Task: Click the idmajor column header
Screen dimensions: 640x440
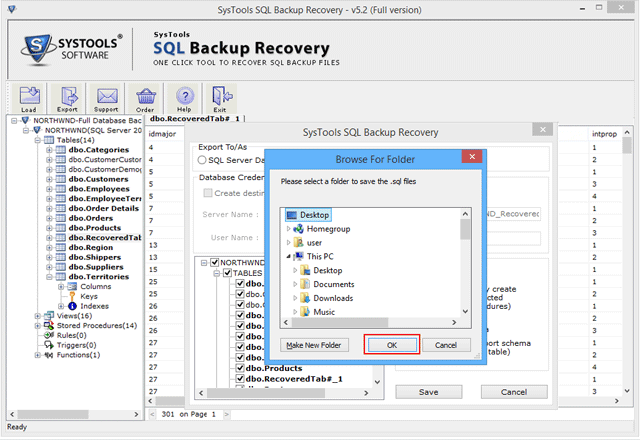Action: (162, 134)
